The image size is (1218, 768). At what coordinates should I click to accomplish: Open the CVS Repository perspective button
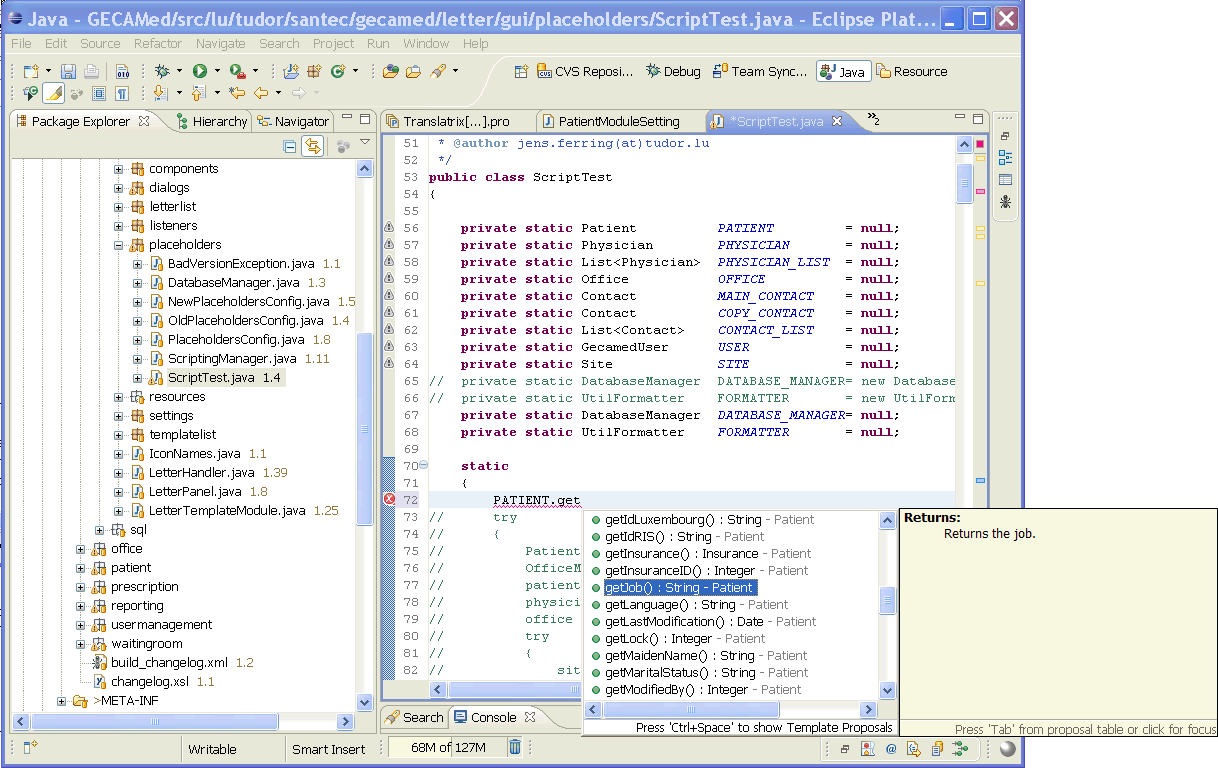585,71
